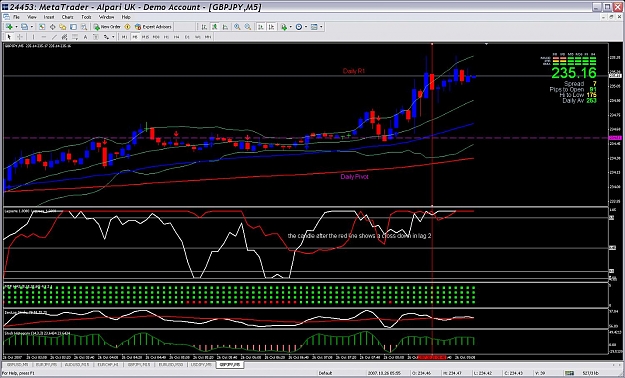
Task: Toggle the Strategy Tester icon
Action: pyautogui.click(x=84, y=27)
